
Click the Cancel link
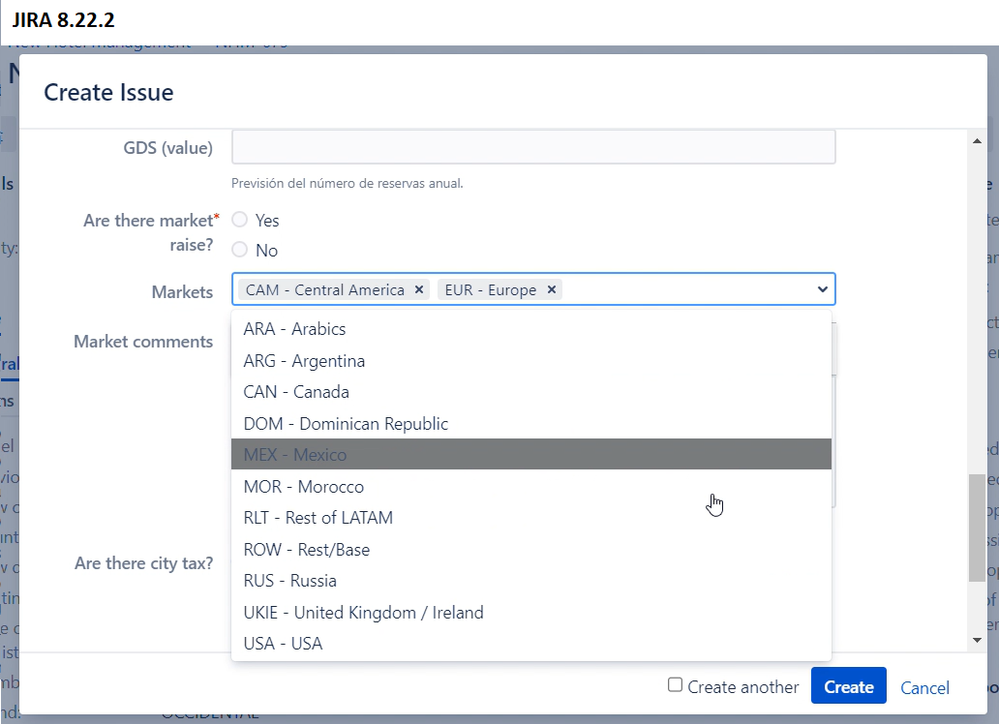pos(924,687)
